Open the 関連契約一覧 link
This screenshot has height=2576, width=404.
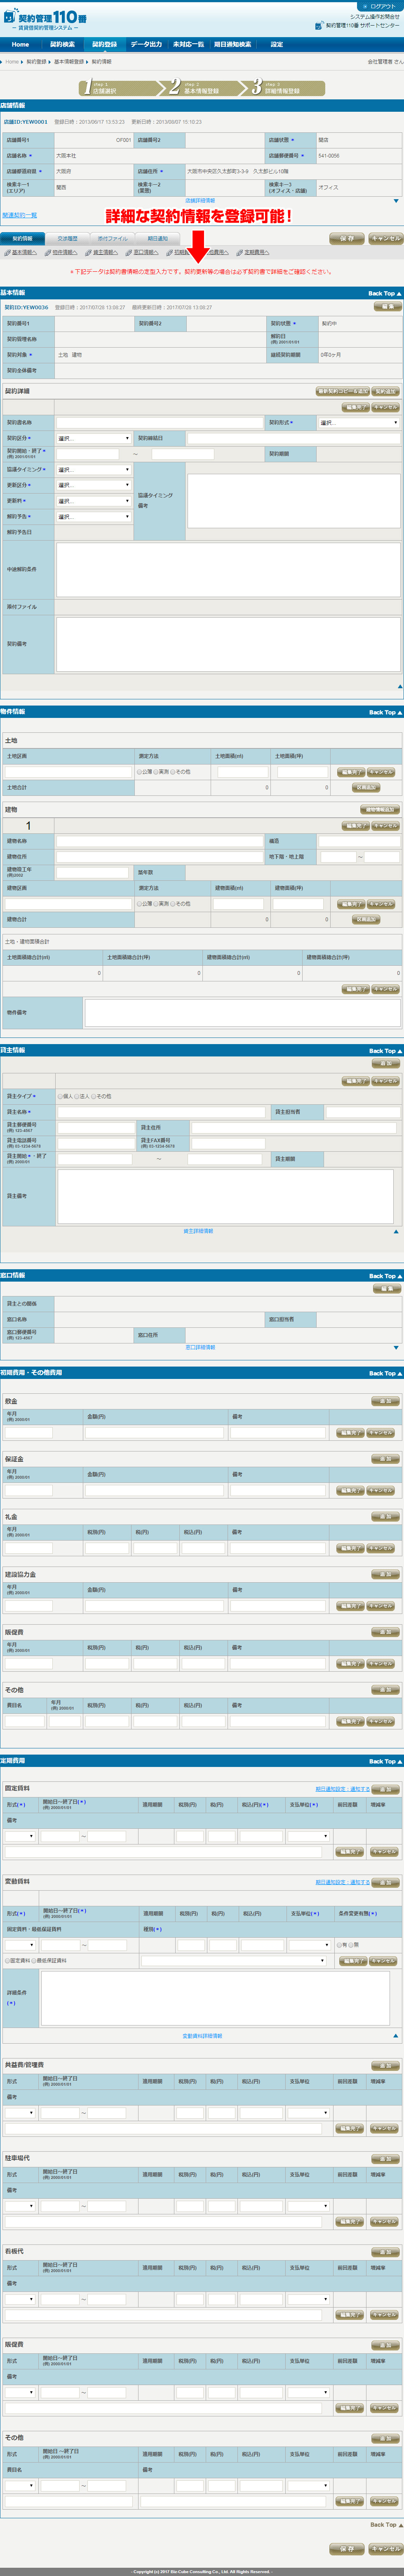[x=19, y=215]
